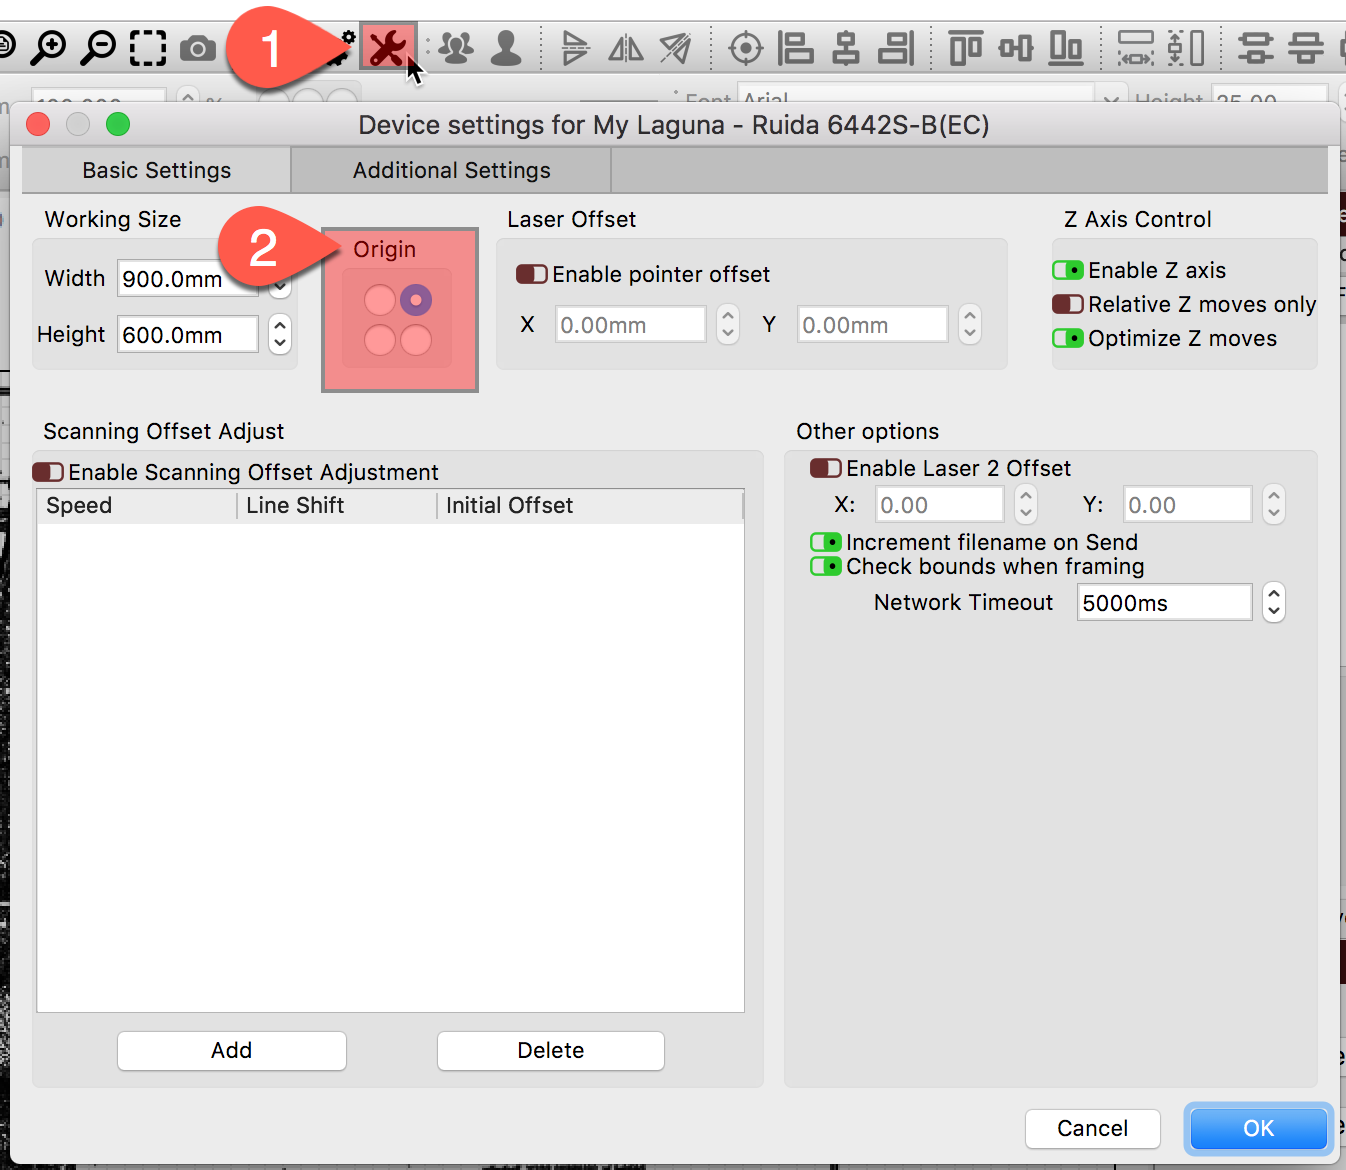Select the top-right Origin corner

coord(416,300)
